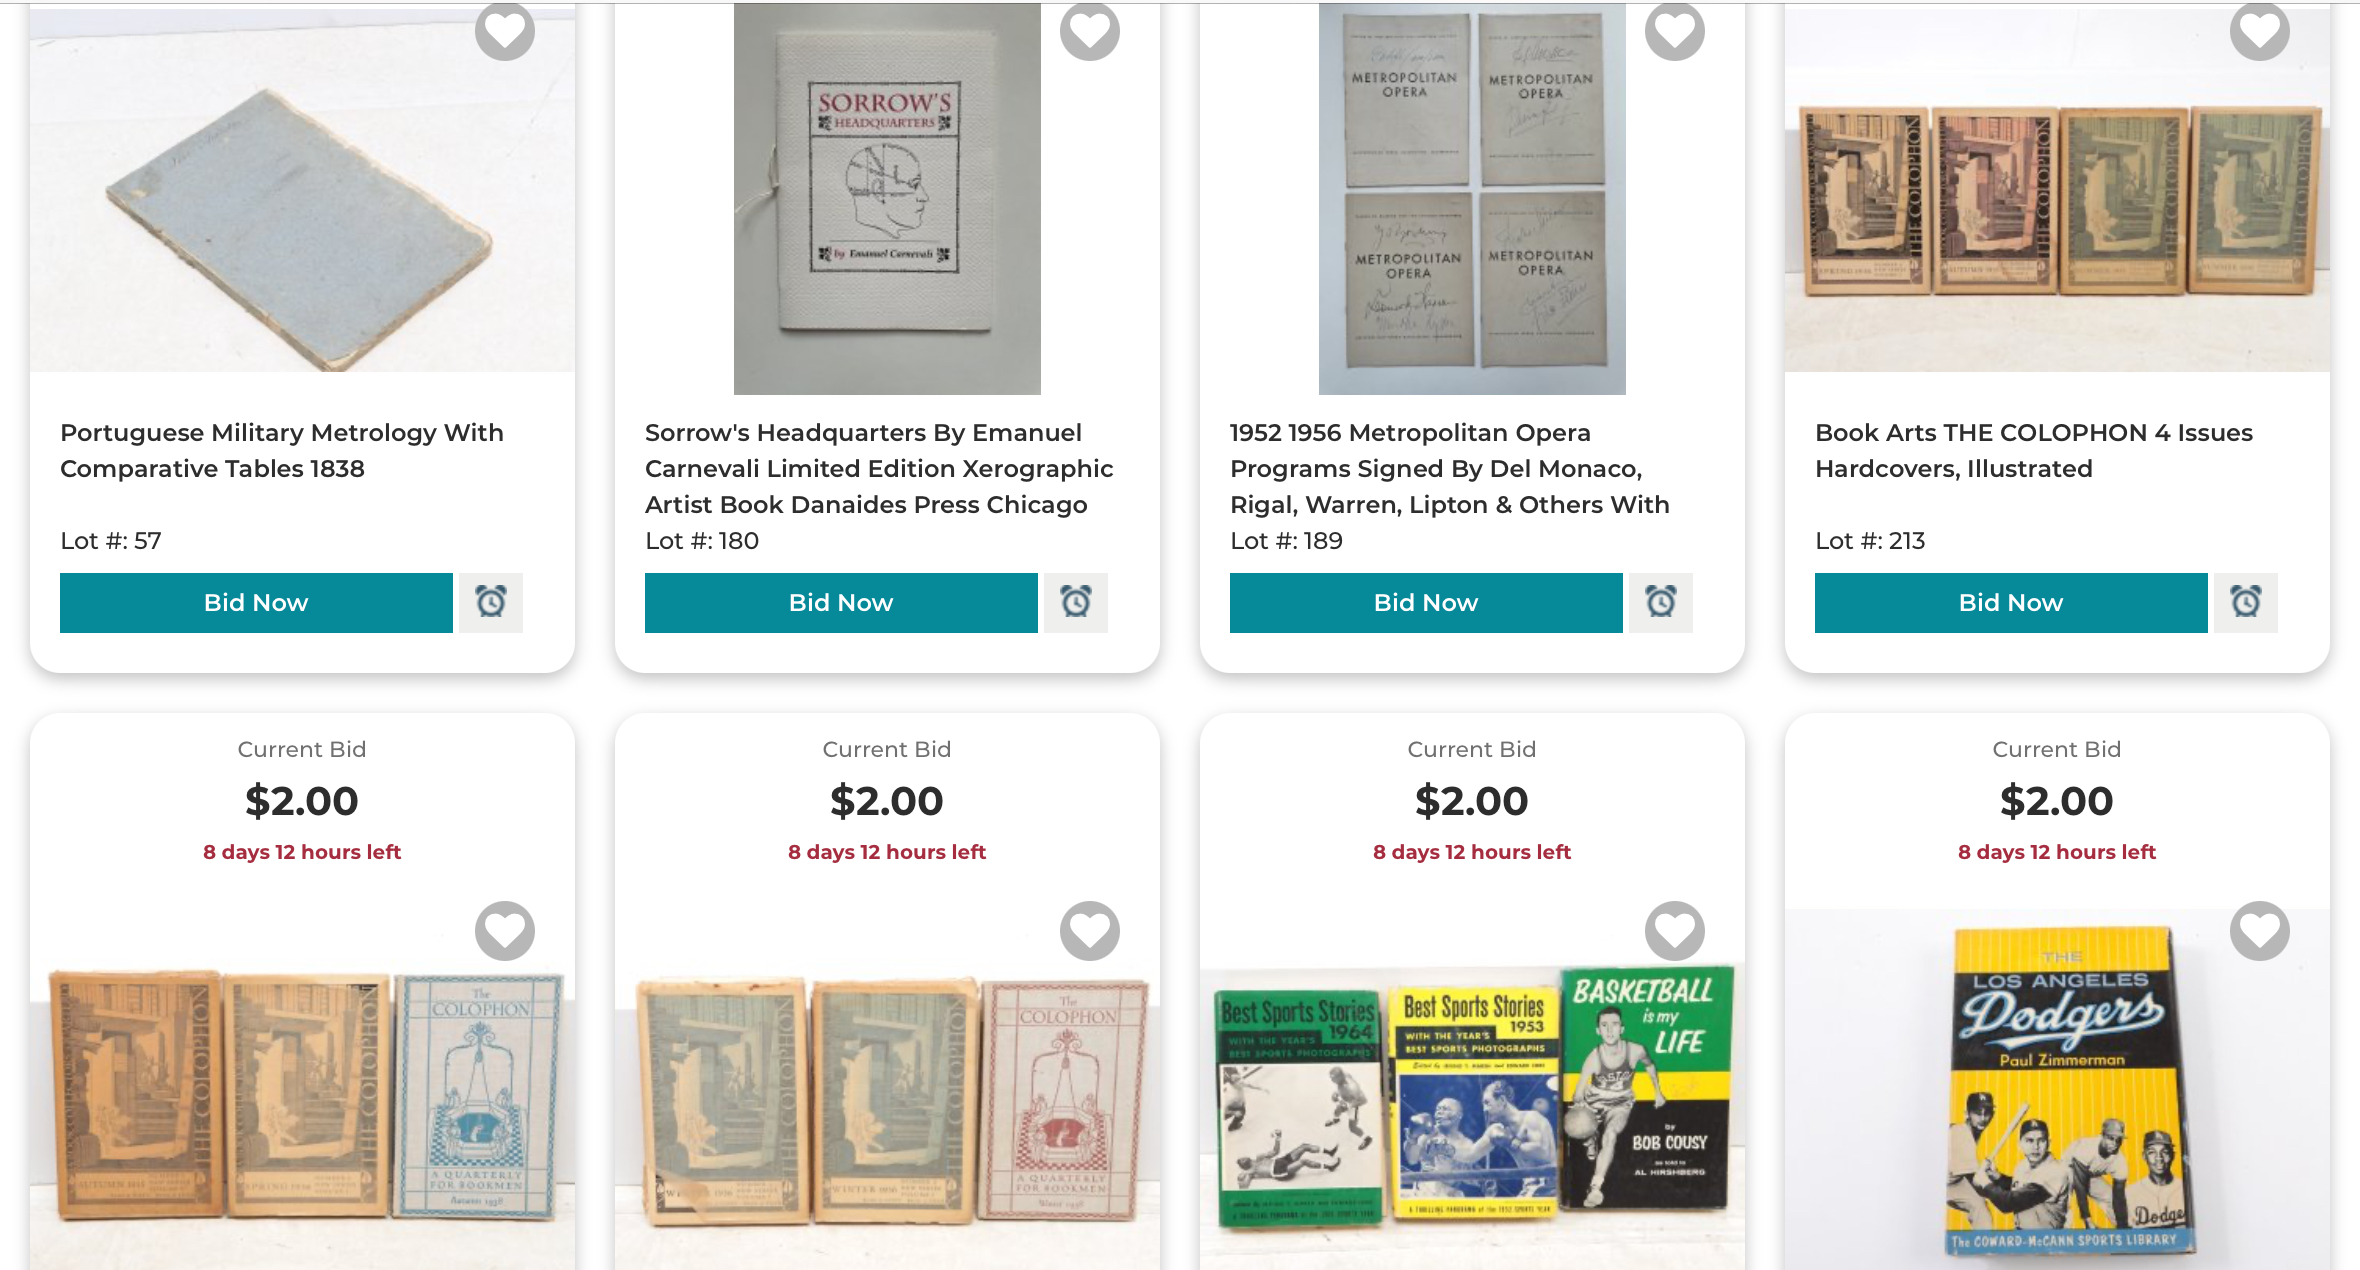This screenshot has height=1270, width=2360.
Task: Heart the Los Angeles Dodgers book lot
Action: (2260, 931)
